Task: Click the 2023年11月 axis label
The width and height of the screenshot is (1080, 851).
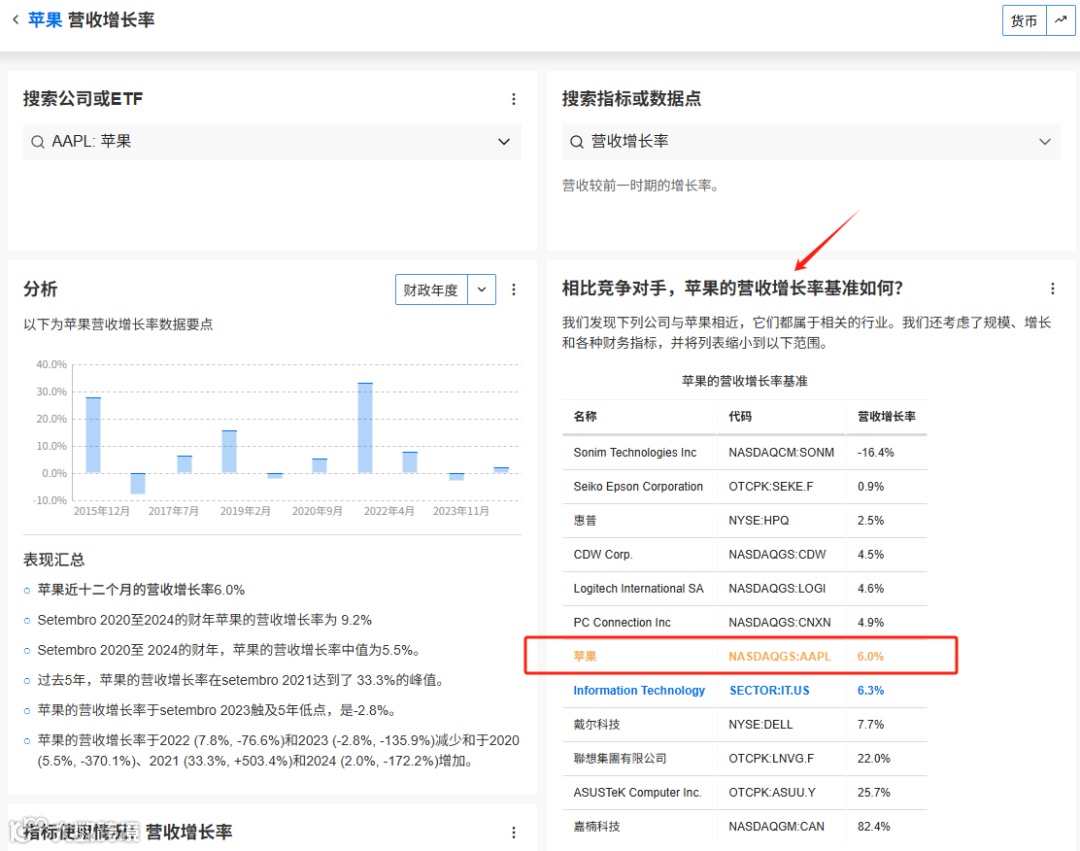Action: pyautogui.click(x=461, y=511)
